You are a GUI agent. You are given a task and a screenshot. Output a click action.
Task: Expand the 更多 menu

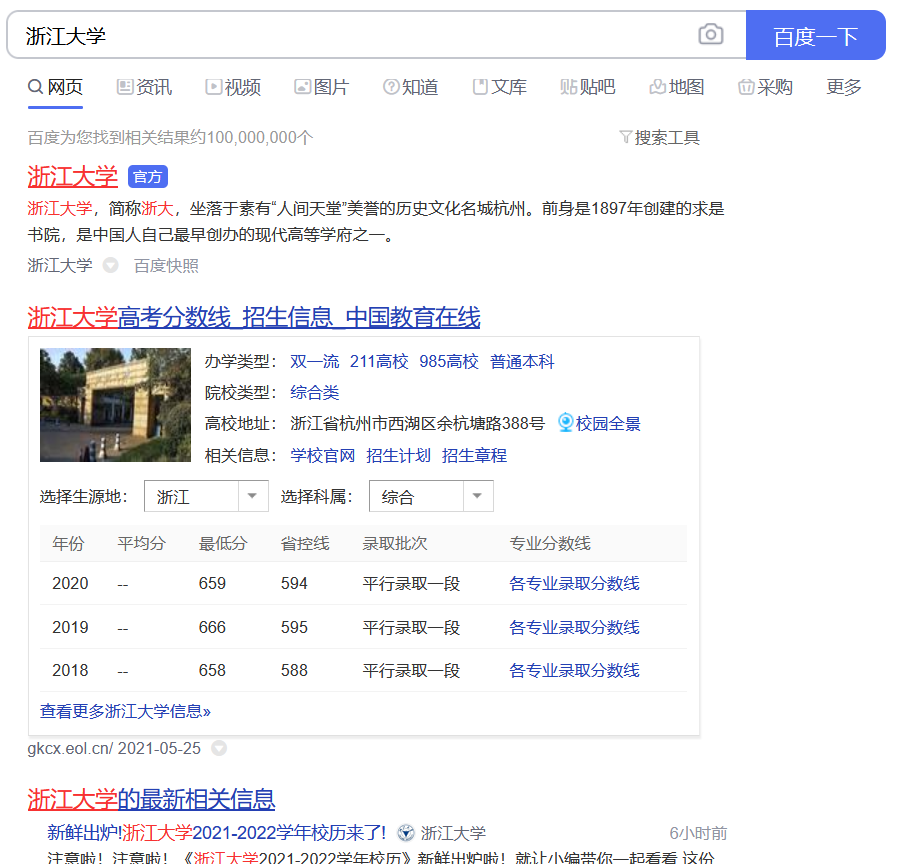click(843, 87)
